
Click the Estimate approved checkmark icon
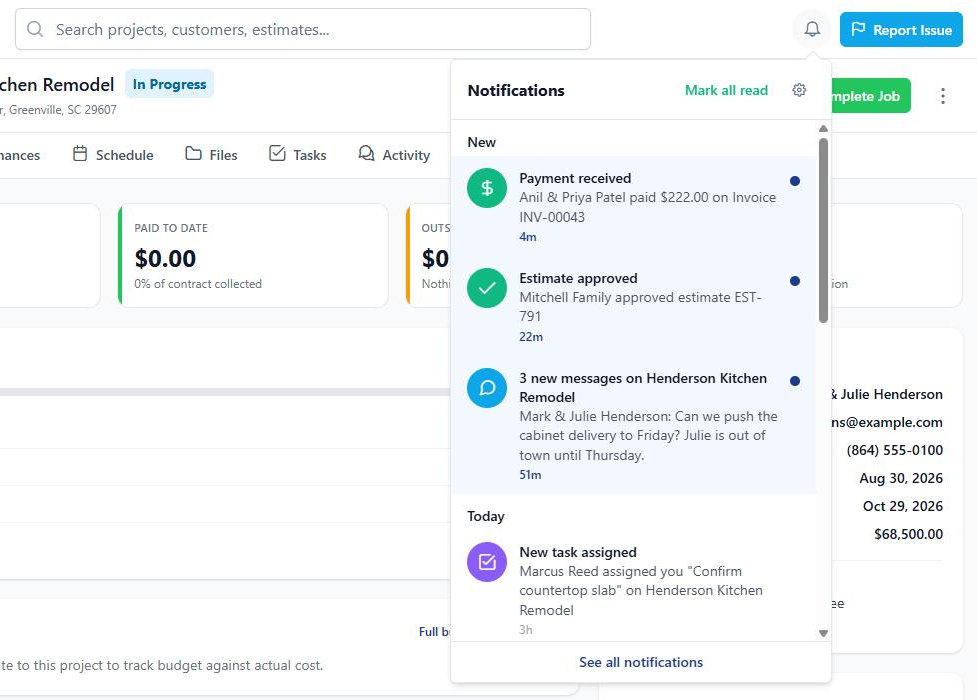[487, 287]
